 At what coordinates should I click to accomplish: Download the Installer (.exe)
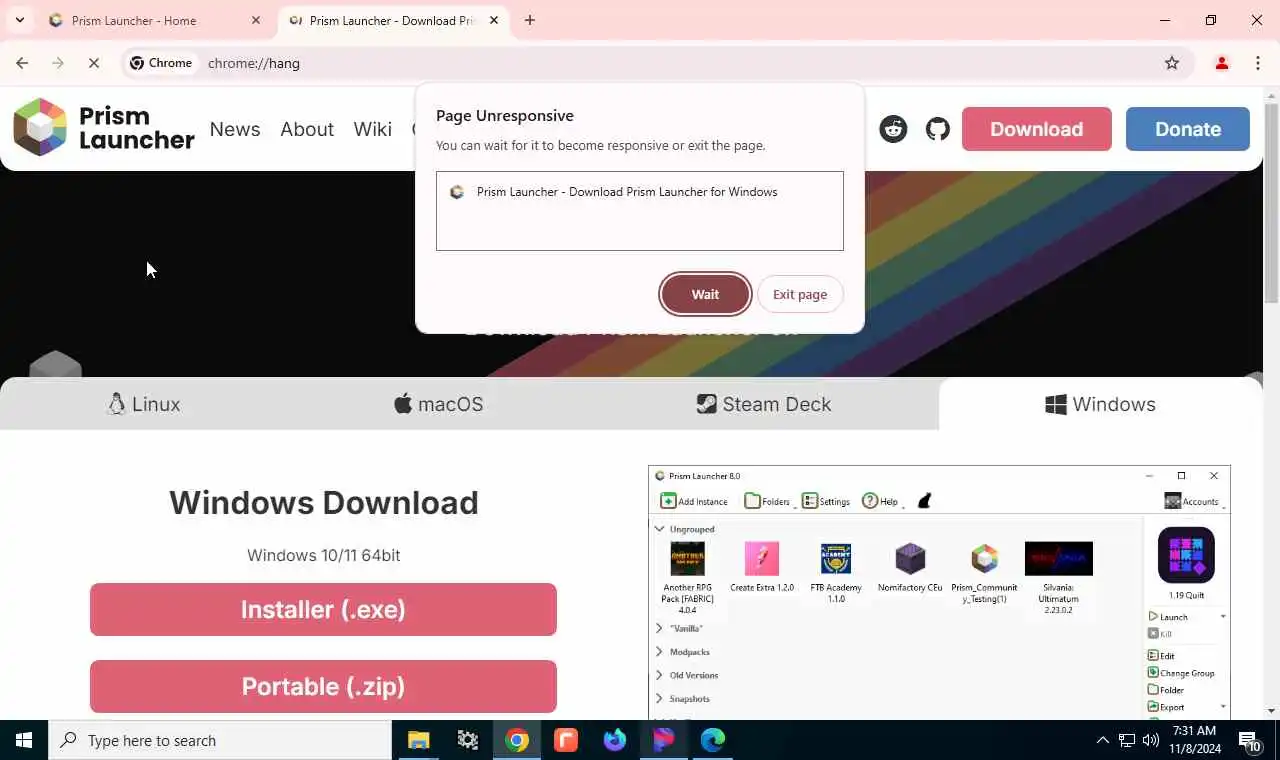tap(323, 609)
